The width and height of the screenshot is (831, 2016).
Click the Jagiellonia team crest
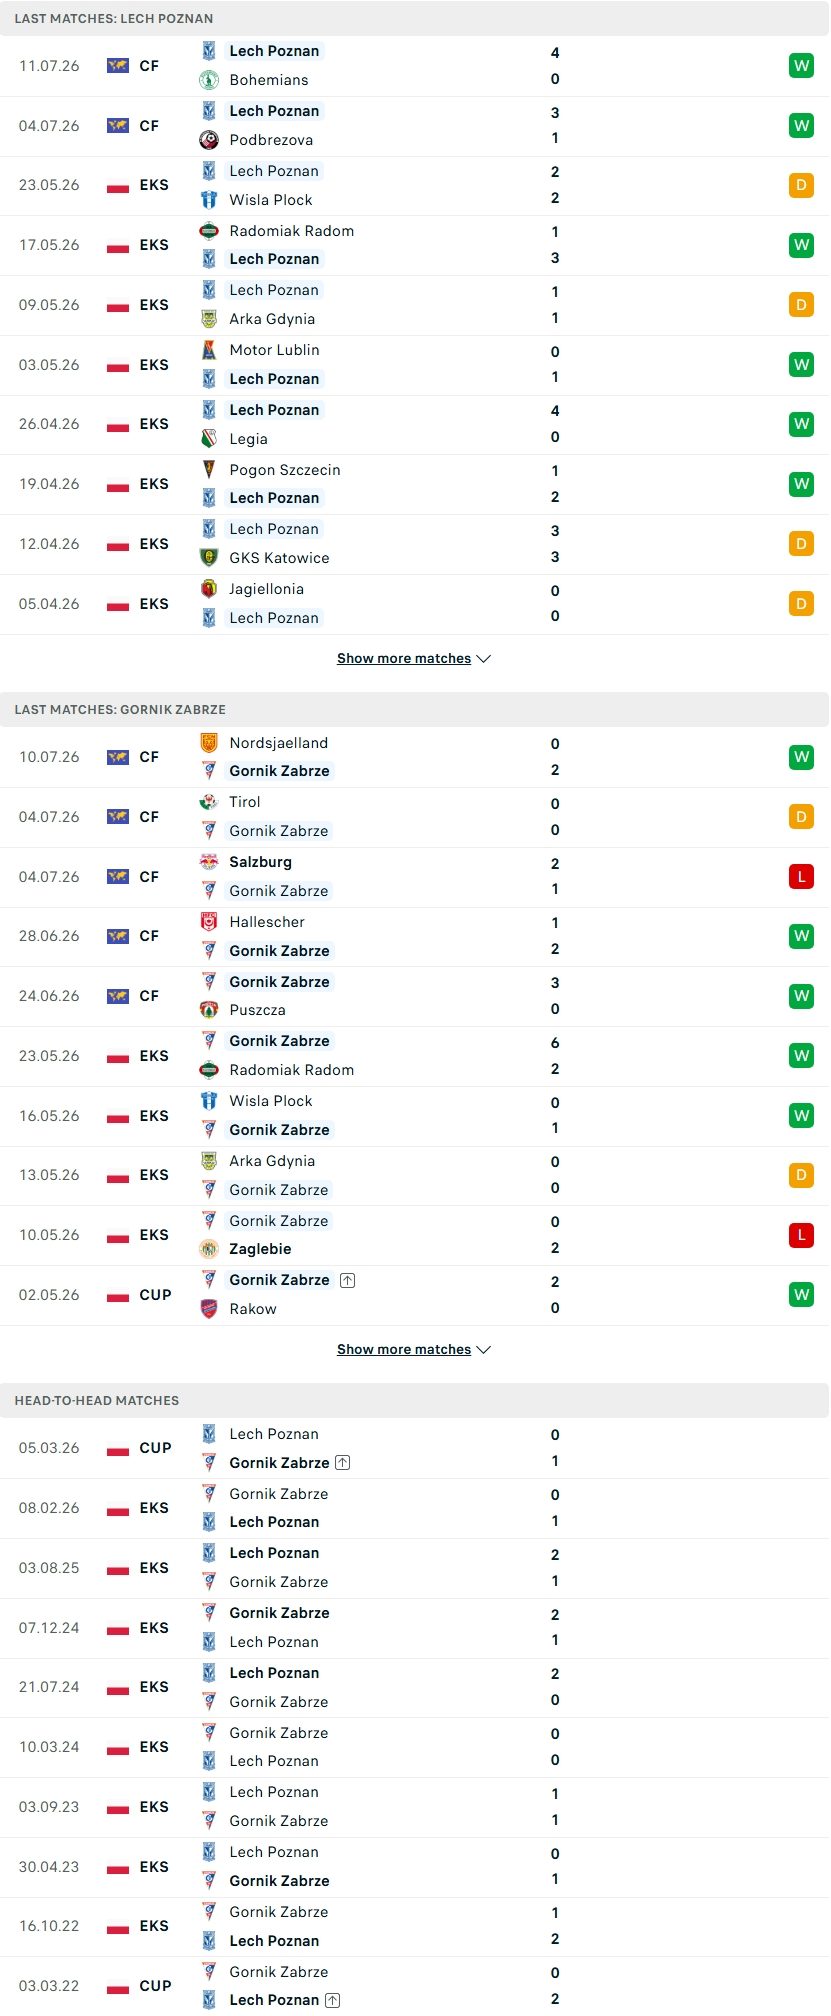point(209,589)
